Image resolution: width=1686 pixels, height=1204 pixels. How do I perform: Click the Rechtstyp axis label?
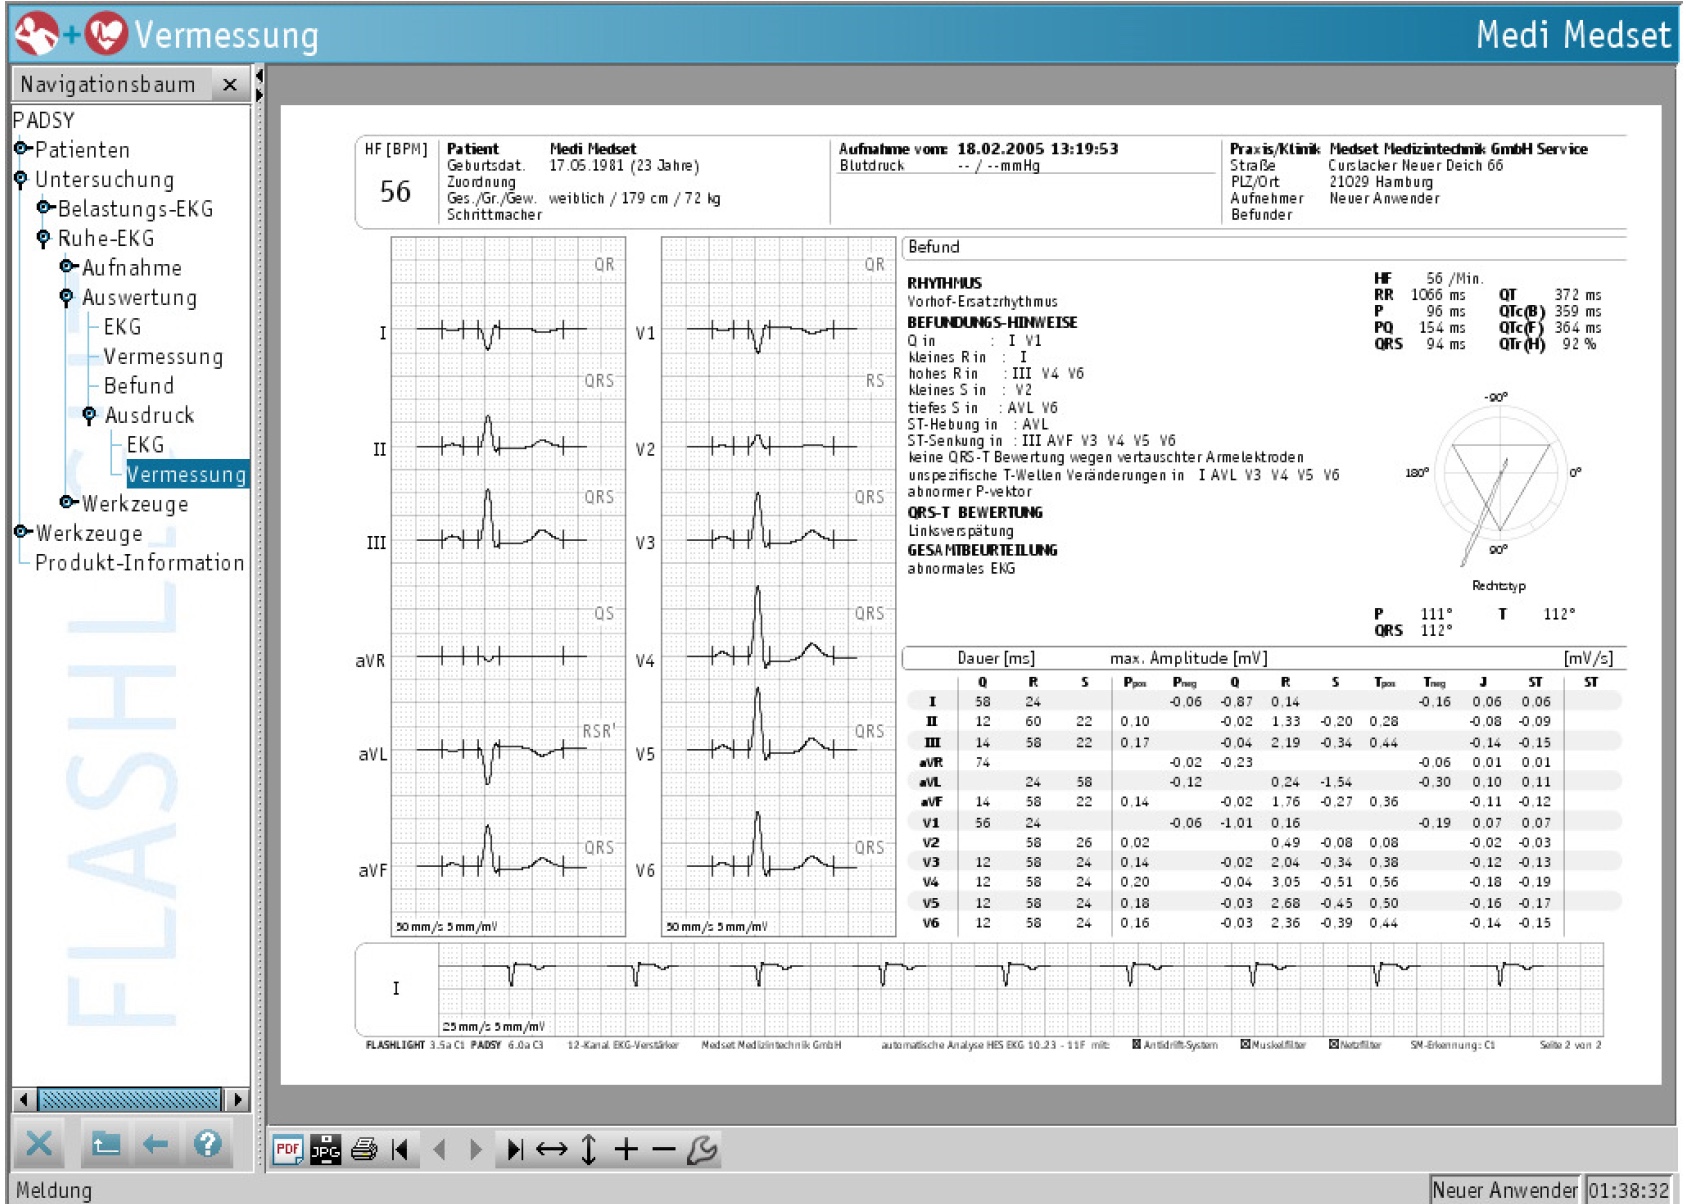point(1498,586)
